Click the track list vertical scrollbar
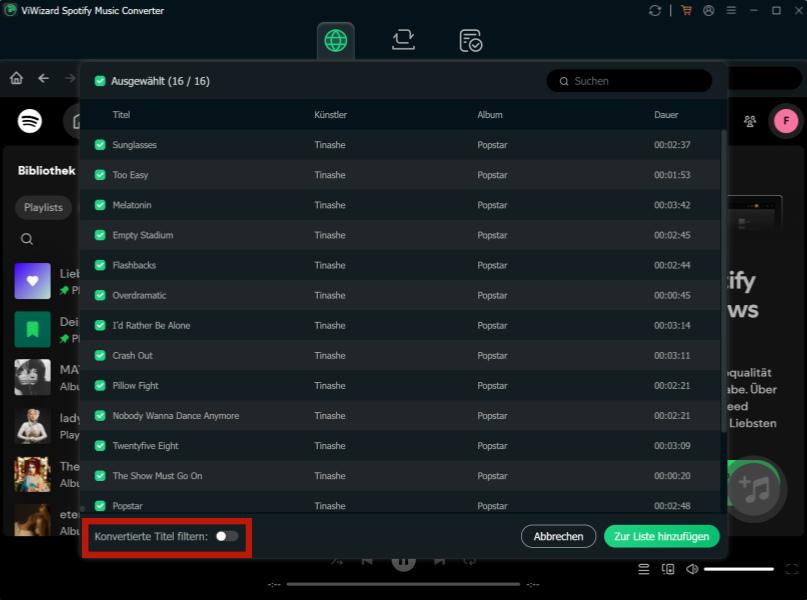807x600 pixels. (x=724, y=282)
